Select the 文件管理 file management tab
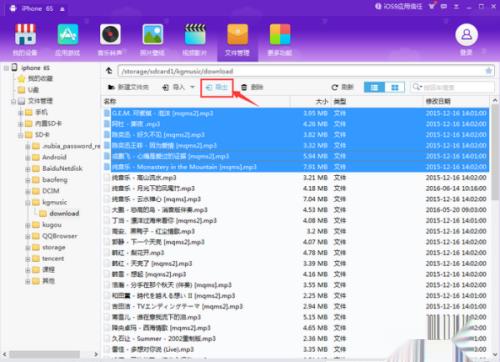The image size is (500, 362). [237, 39]
